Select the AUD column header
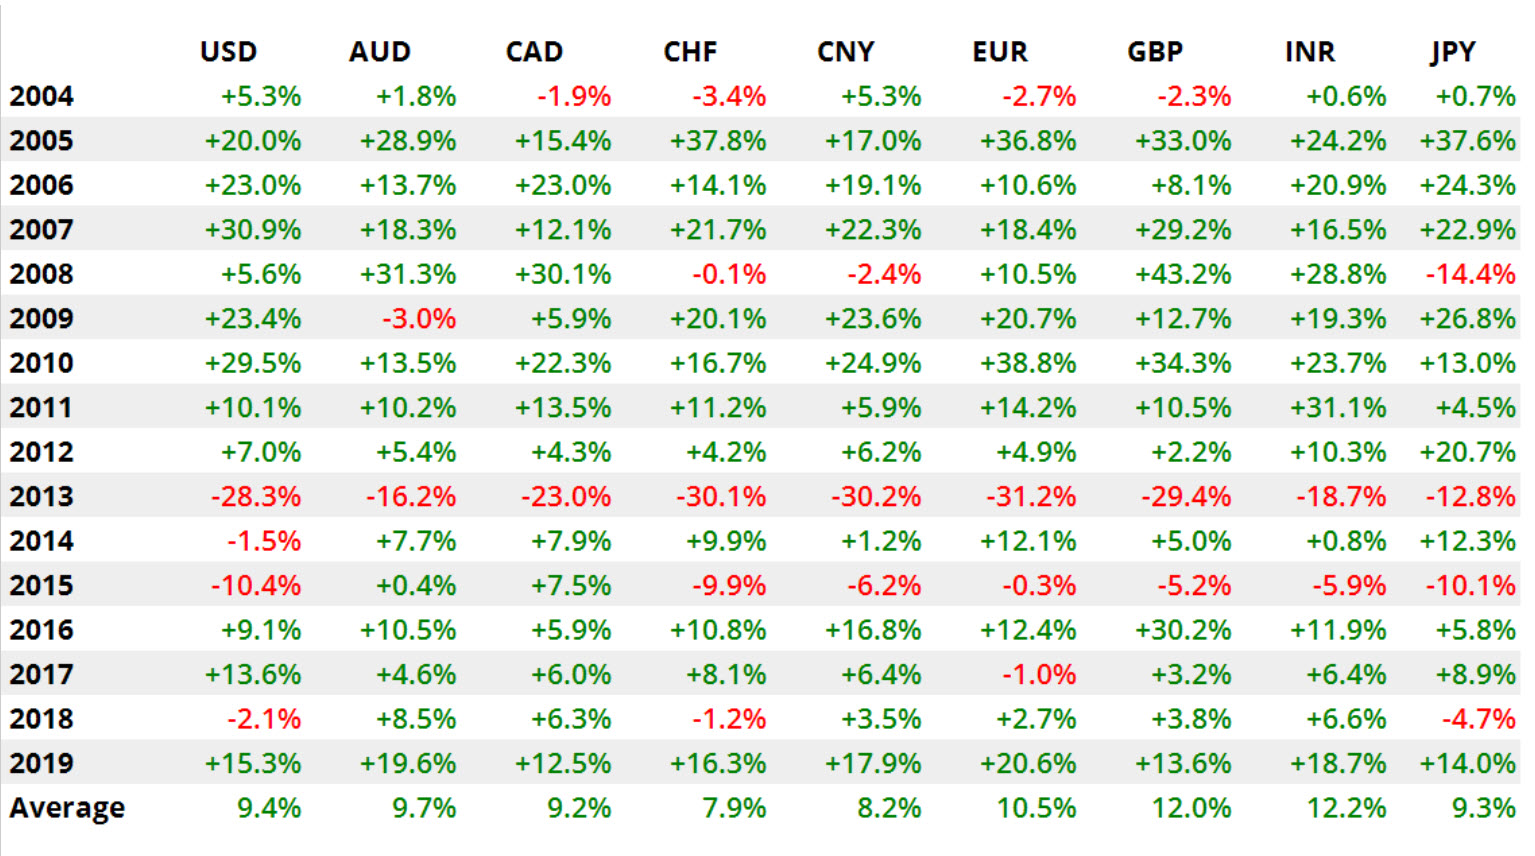 (x=380, y=52)
